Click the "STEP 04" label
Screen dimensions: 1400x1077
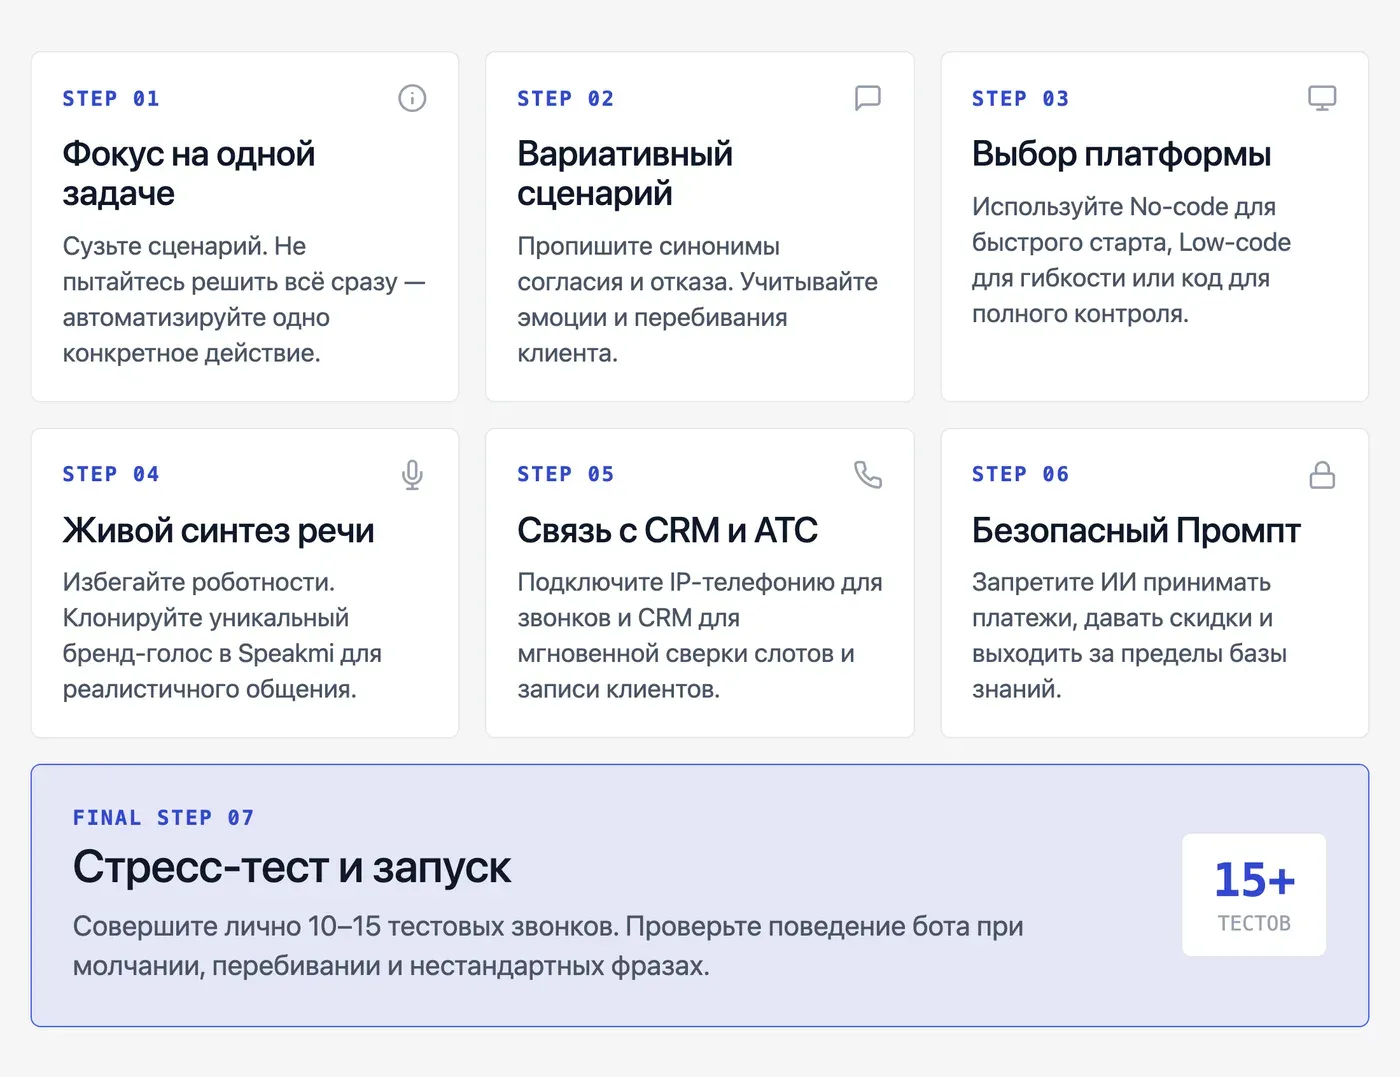(x=111, y=474)
